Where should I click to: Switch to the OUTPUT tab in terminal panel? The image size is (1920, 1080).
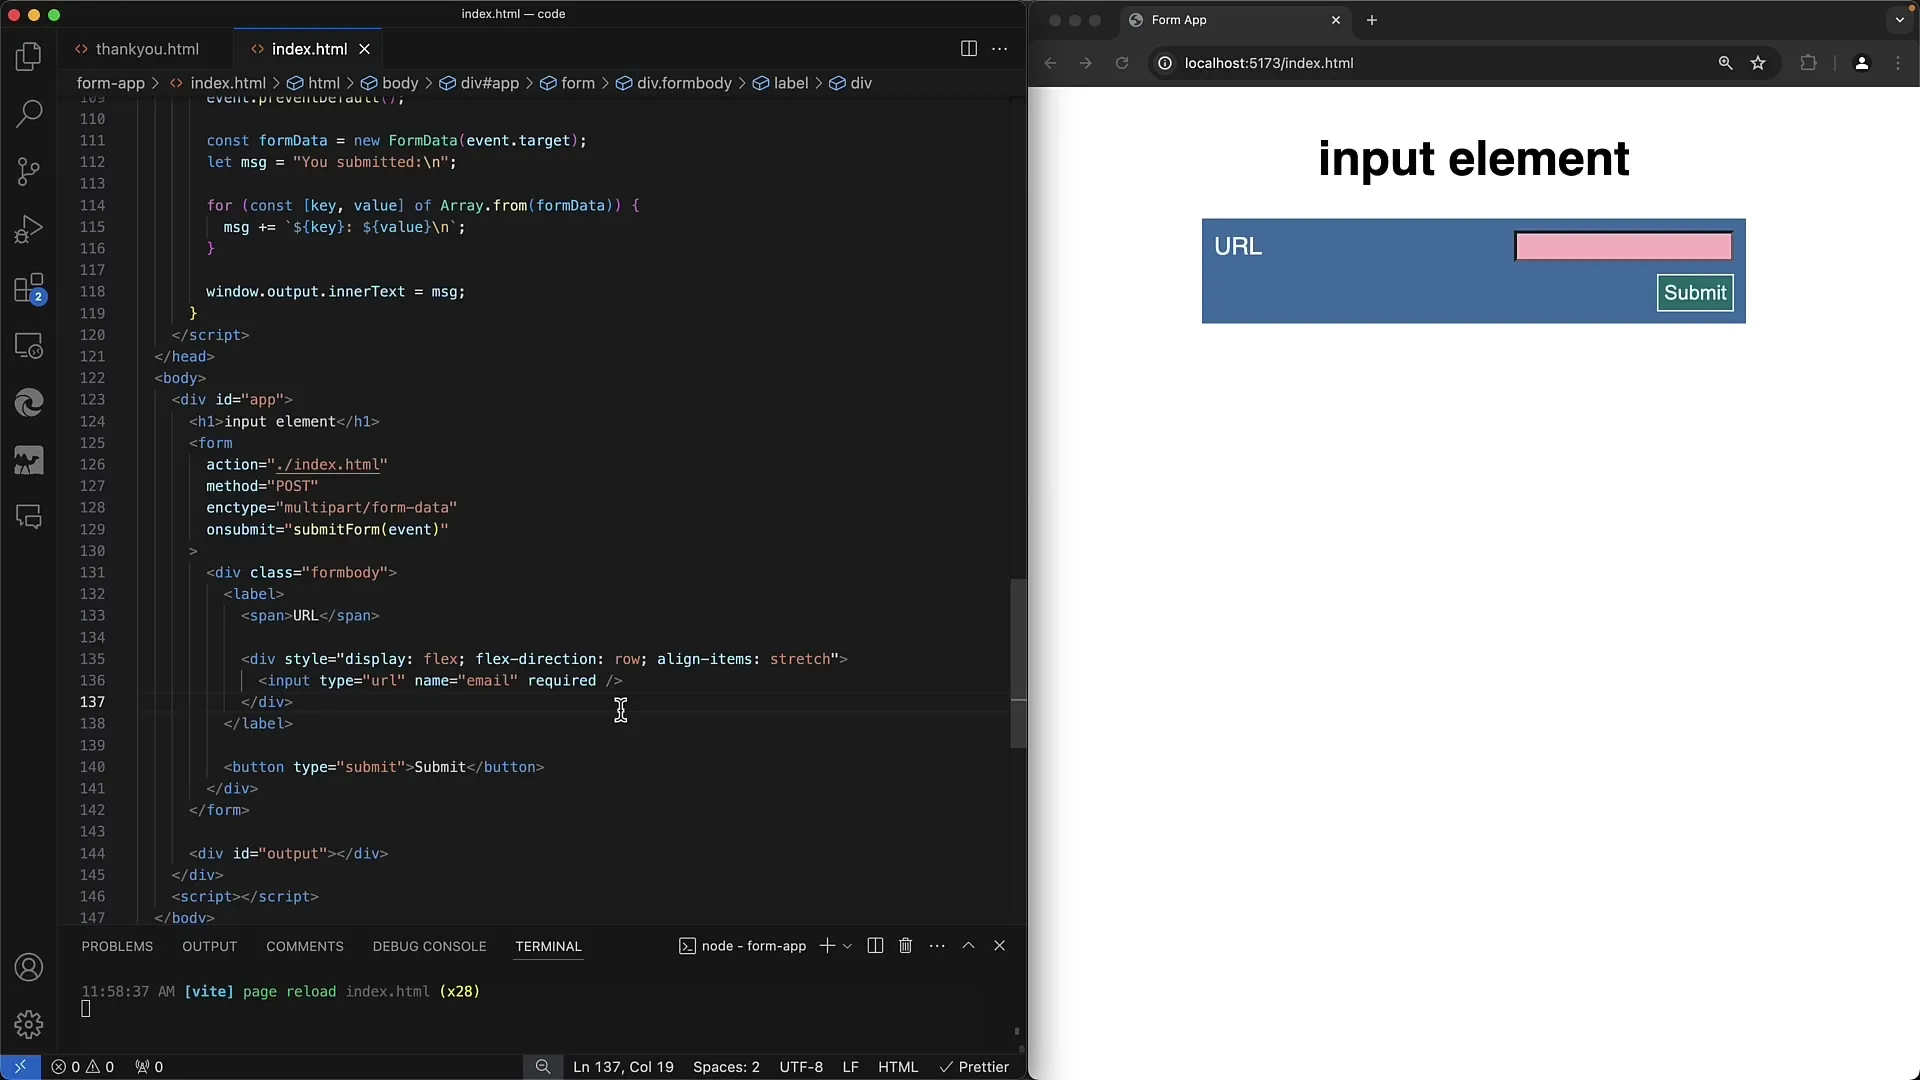pos(210,945)
